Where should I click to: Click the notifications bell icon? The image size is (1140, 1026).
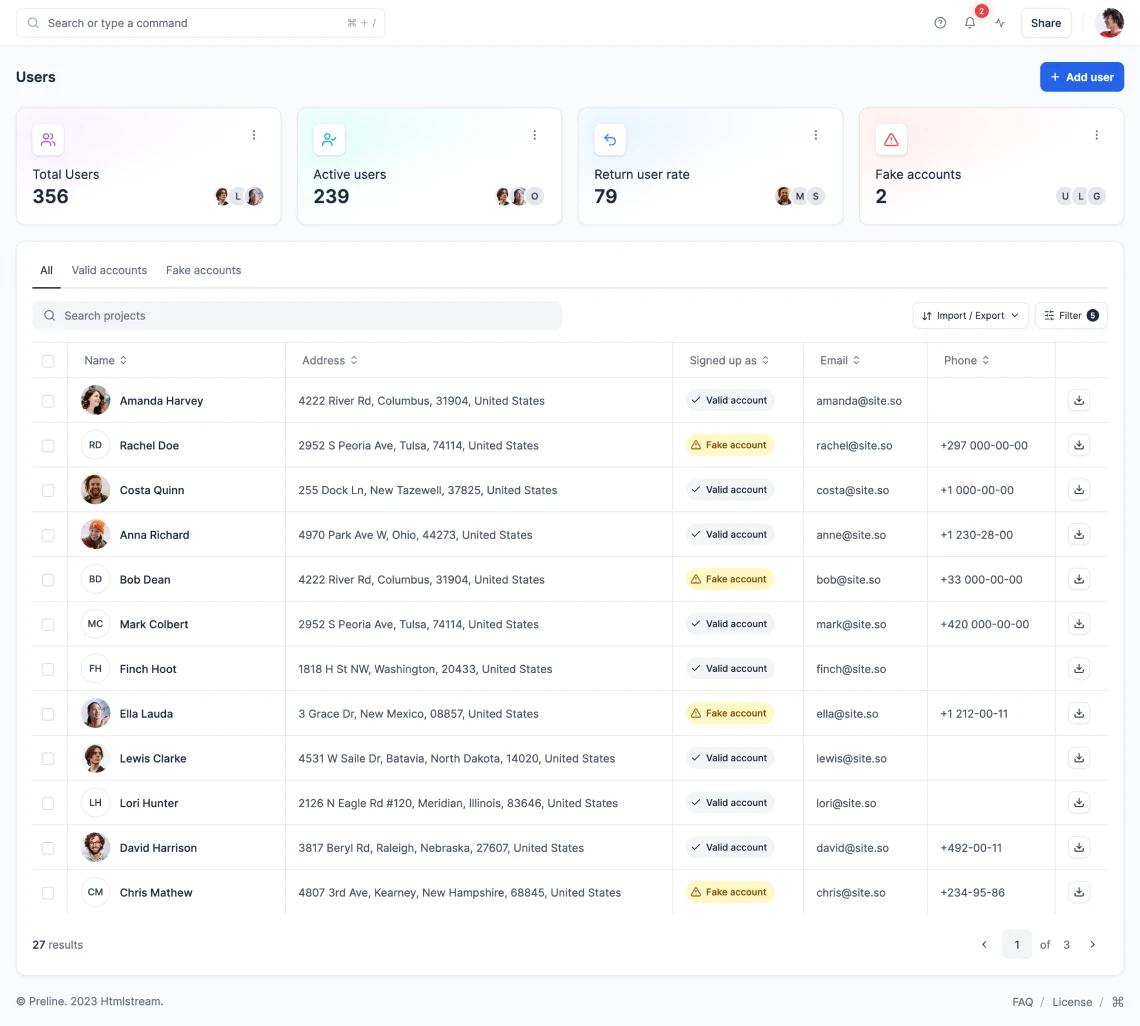tap(969, 23)
